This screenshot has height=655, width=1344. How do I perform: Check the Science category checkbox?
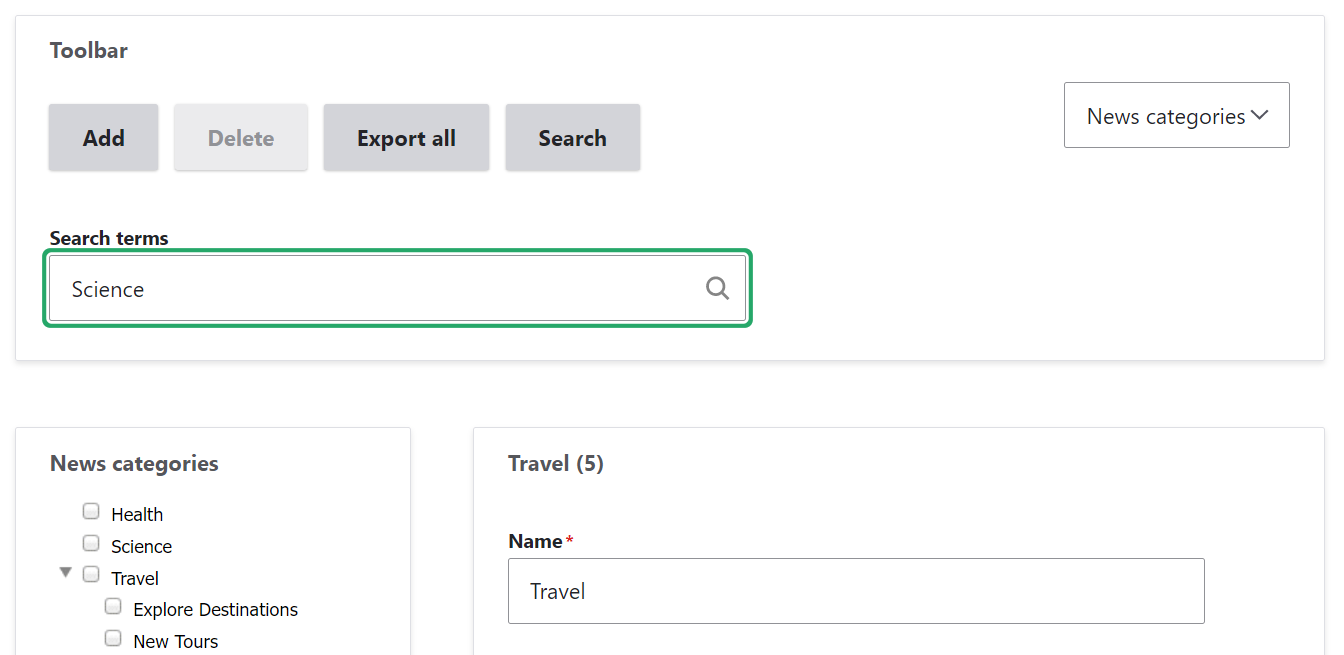point(91,542)
